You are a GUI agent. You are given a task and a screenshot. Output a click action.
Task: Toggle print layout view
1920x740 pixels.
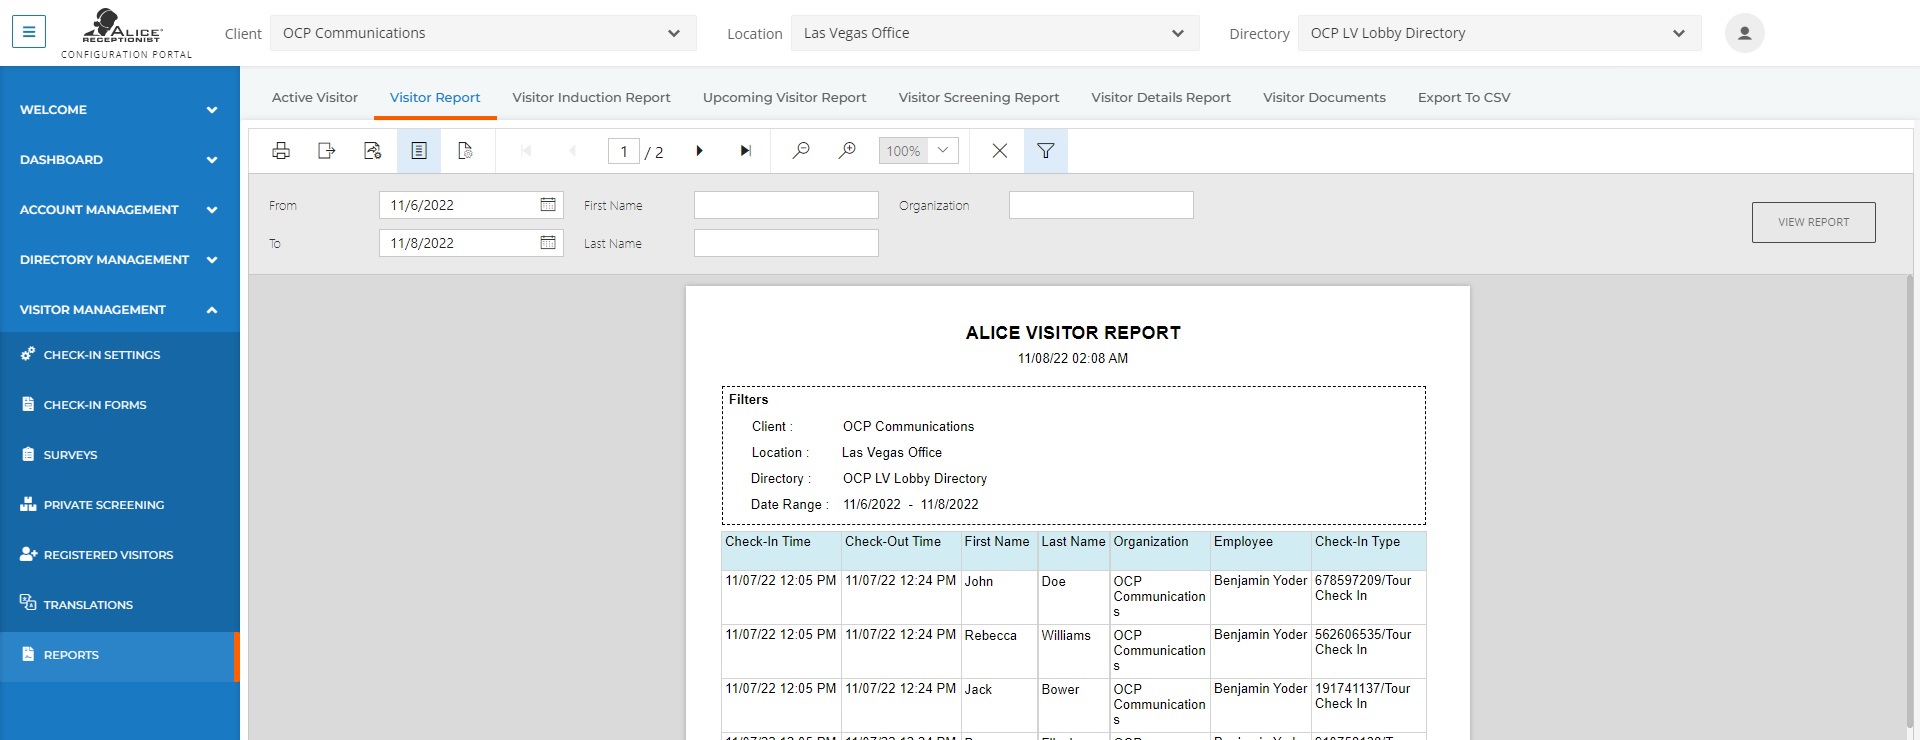pos(419,151)
